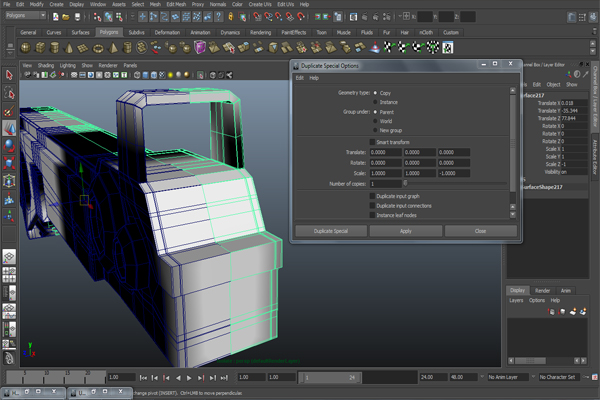Image resolution: width=600 pixels, height=400 pixels.
Task: Activate the Scale tool icon
Action: (x=9, y=163)
